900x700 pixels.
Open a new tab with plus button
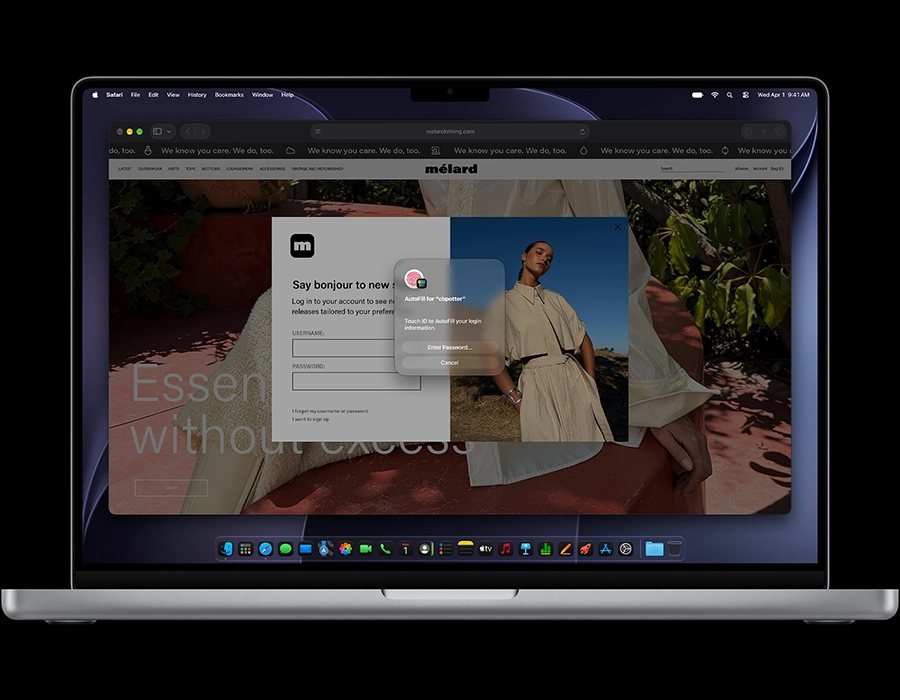(x=763, y=131)
